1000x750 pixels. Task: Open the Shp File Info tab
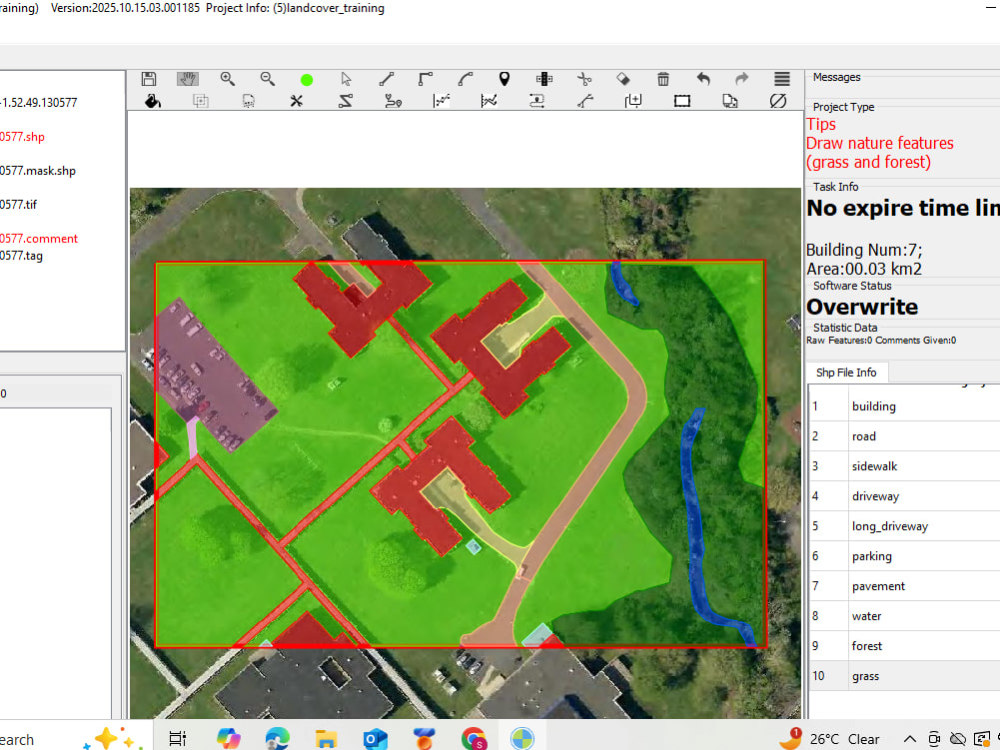(x=846, y=372)
